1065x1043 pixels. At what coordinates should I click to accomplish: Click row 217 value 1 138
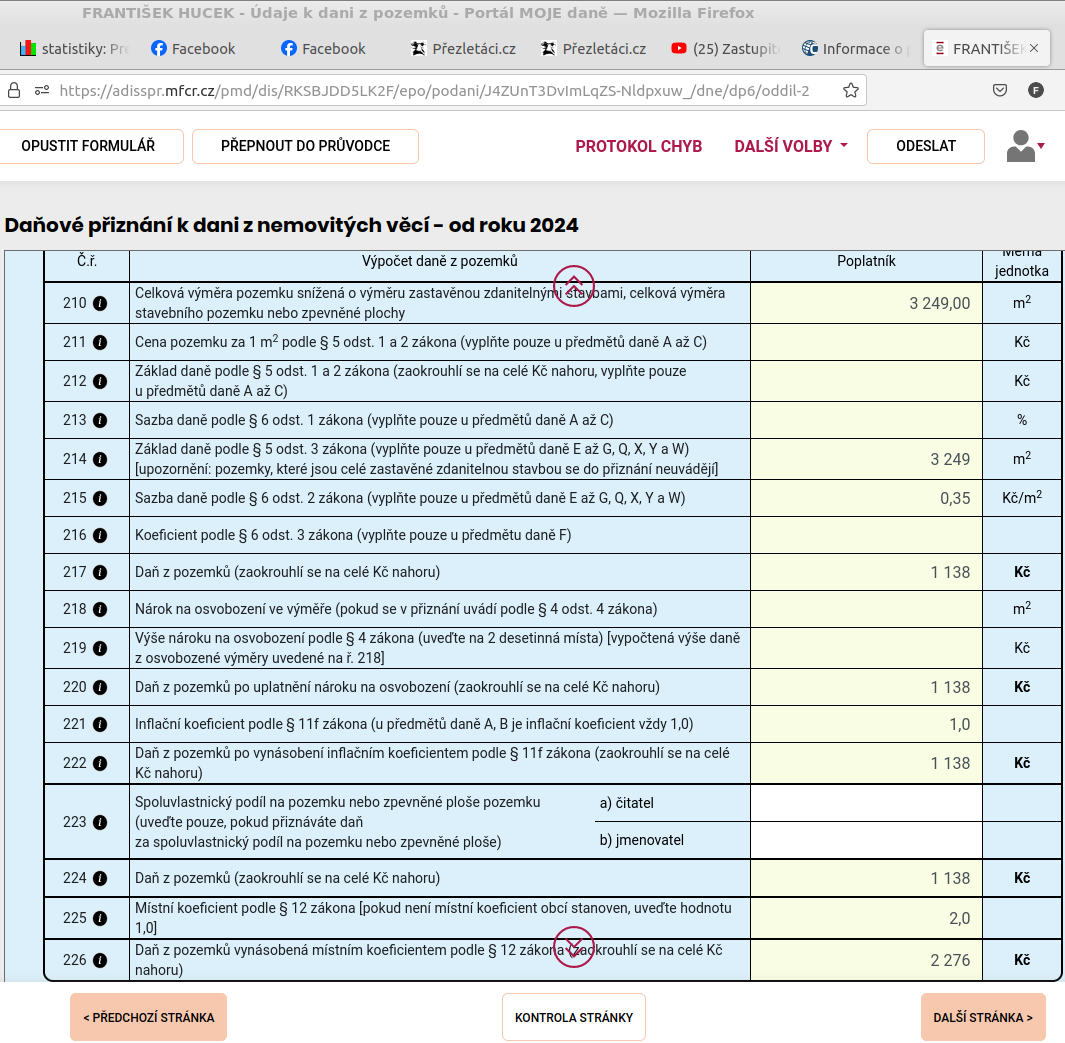pyautogui.click(x=866, y=572)
